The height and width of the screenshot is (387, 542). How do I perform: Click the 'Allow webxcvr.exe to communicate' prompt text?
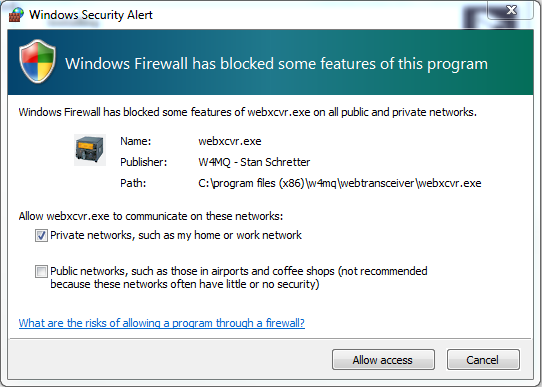coord(151,216)
